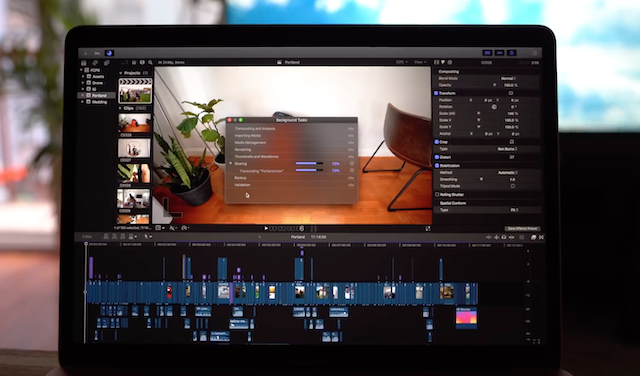
Task: Close the Background Tasks window
Action: click(x=229, y=120)
